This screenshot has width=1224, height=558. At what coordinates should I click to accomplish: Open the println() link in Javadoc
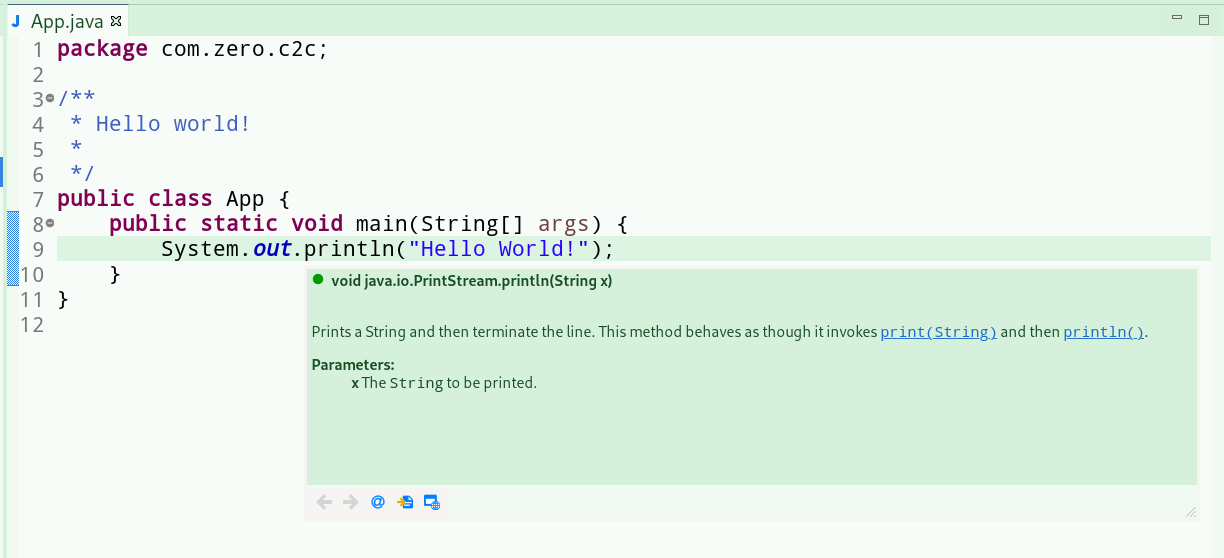(x=1104, y=333)
